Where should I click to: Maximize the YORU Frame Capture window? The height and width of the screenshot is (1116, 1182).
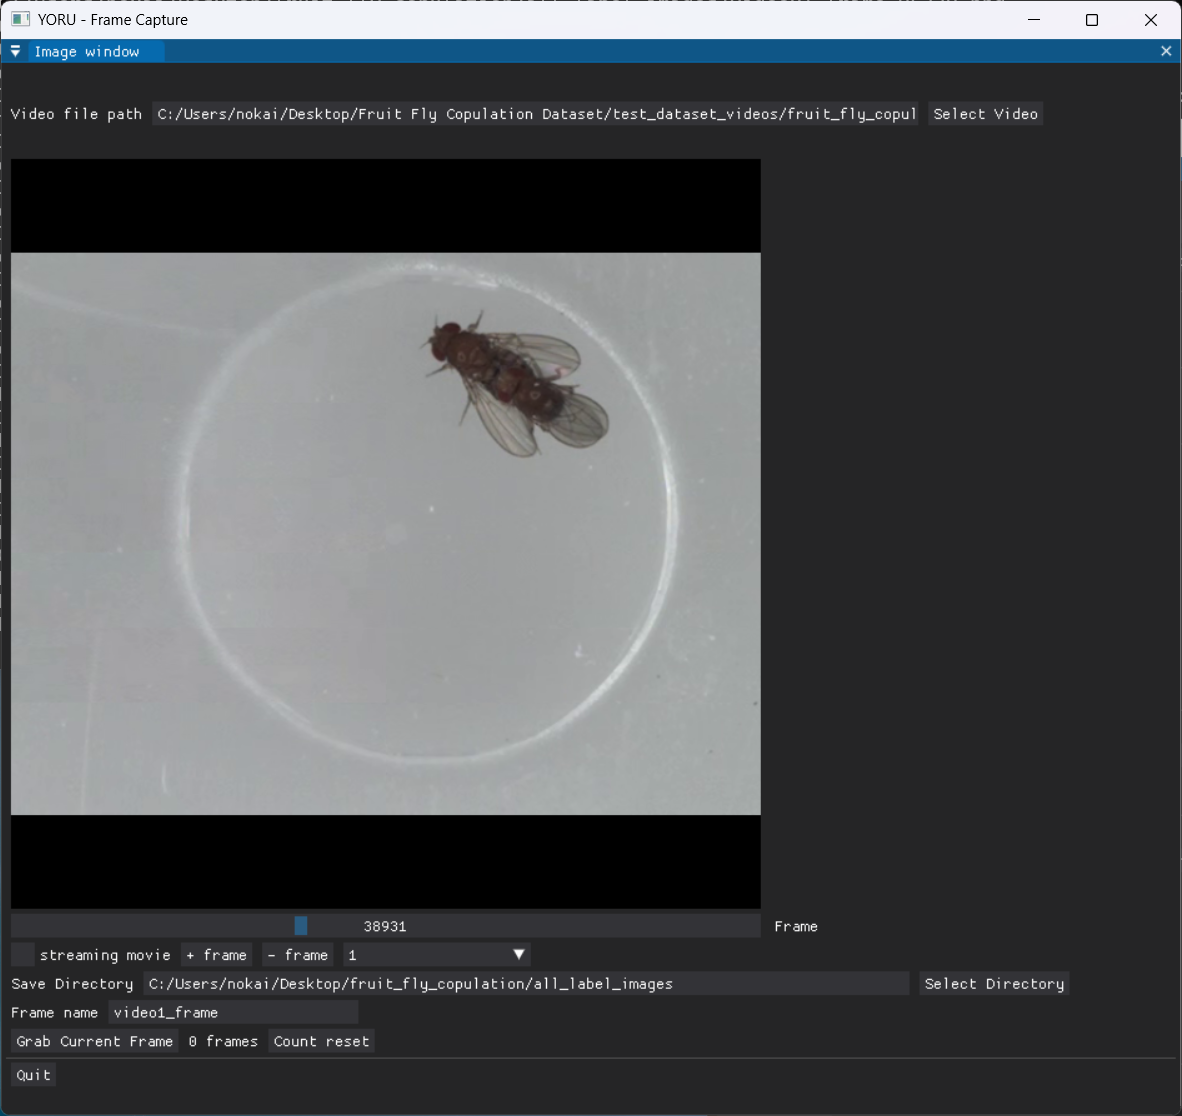[x=1092, y=20]
